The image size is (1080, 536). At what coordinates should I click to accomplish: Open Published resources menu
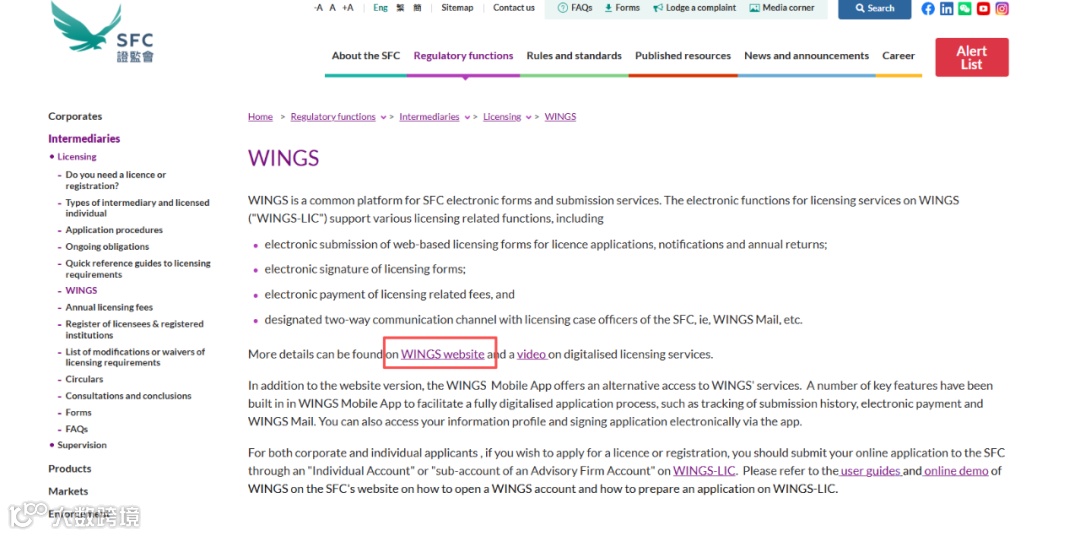pos(683,56)
